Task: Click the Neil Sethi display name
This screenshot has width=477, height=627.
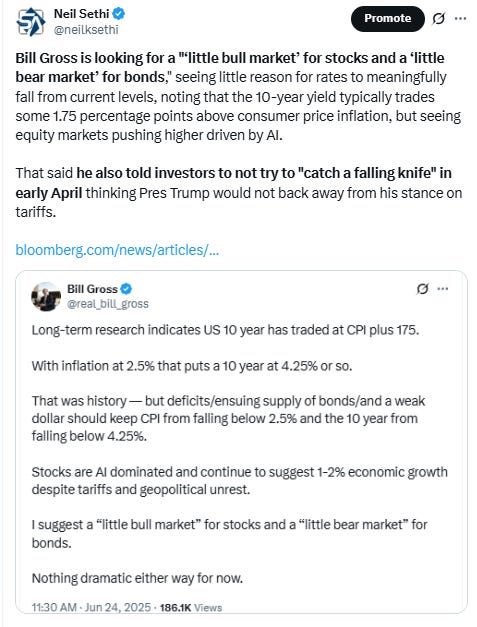Action: tap(82, 14)
